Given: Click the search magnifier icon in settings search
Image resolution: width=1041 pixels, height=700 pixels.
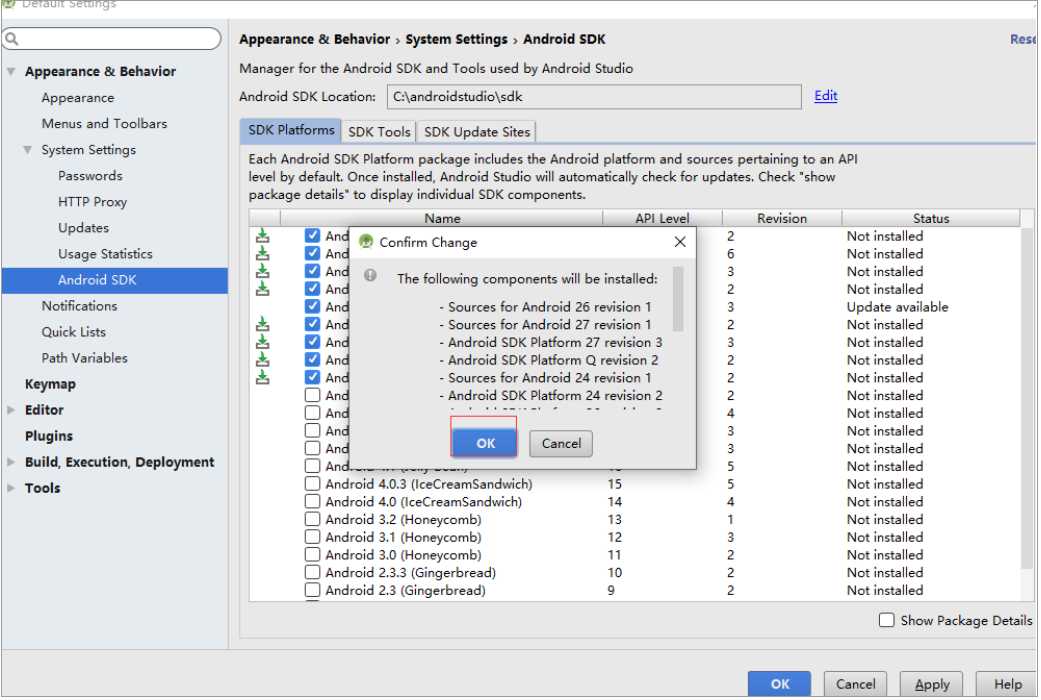Looking at the screenshot, I should 11,39.
